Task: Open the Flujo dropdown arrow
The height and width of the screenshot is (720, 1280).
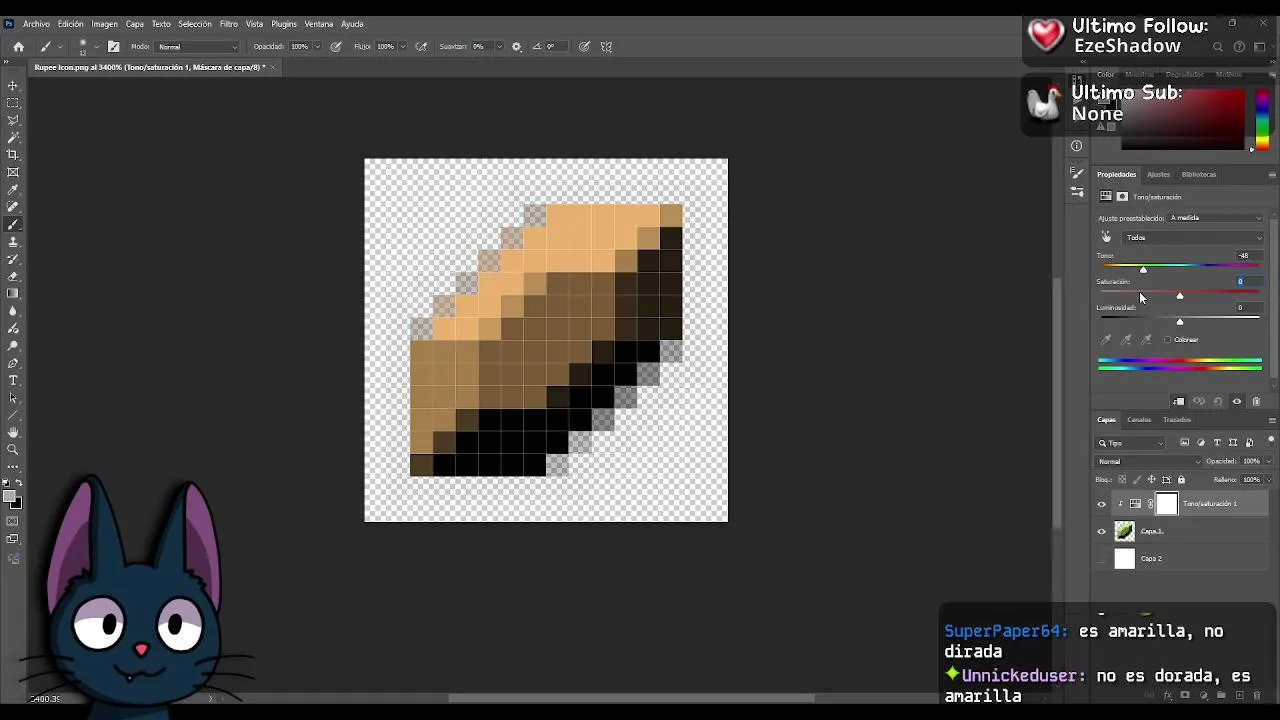Action: pos(403,46)
